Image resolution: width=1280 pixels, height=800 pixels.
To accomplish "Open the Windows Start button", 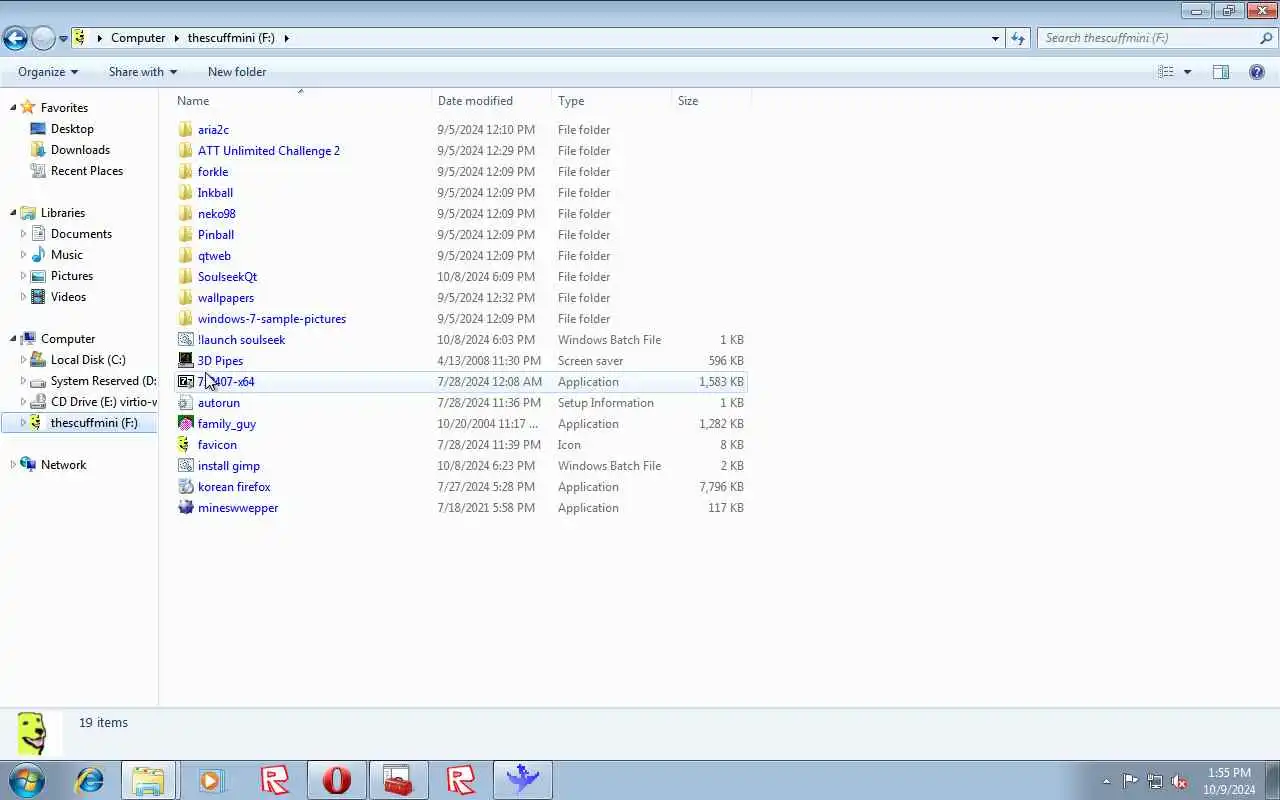I will [27, 780].
